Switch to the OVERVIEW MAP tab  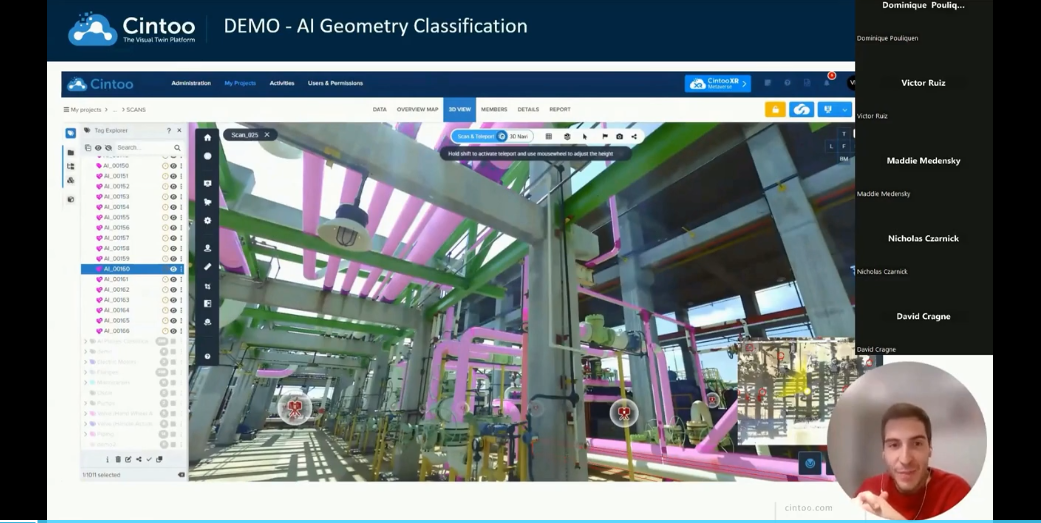coord(417,109)
